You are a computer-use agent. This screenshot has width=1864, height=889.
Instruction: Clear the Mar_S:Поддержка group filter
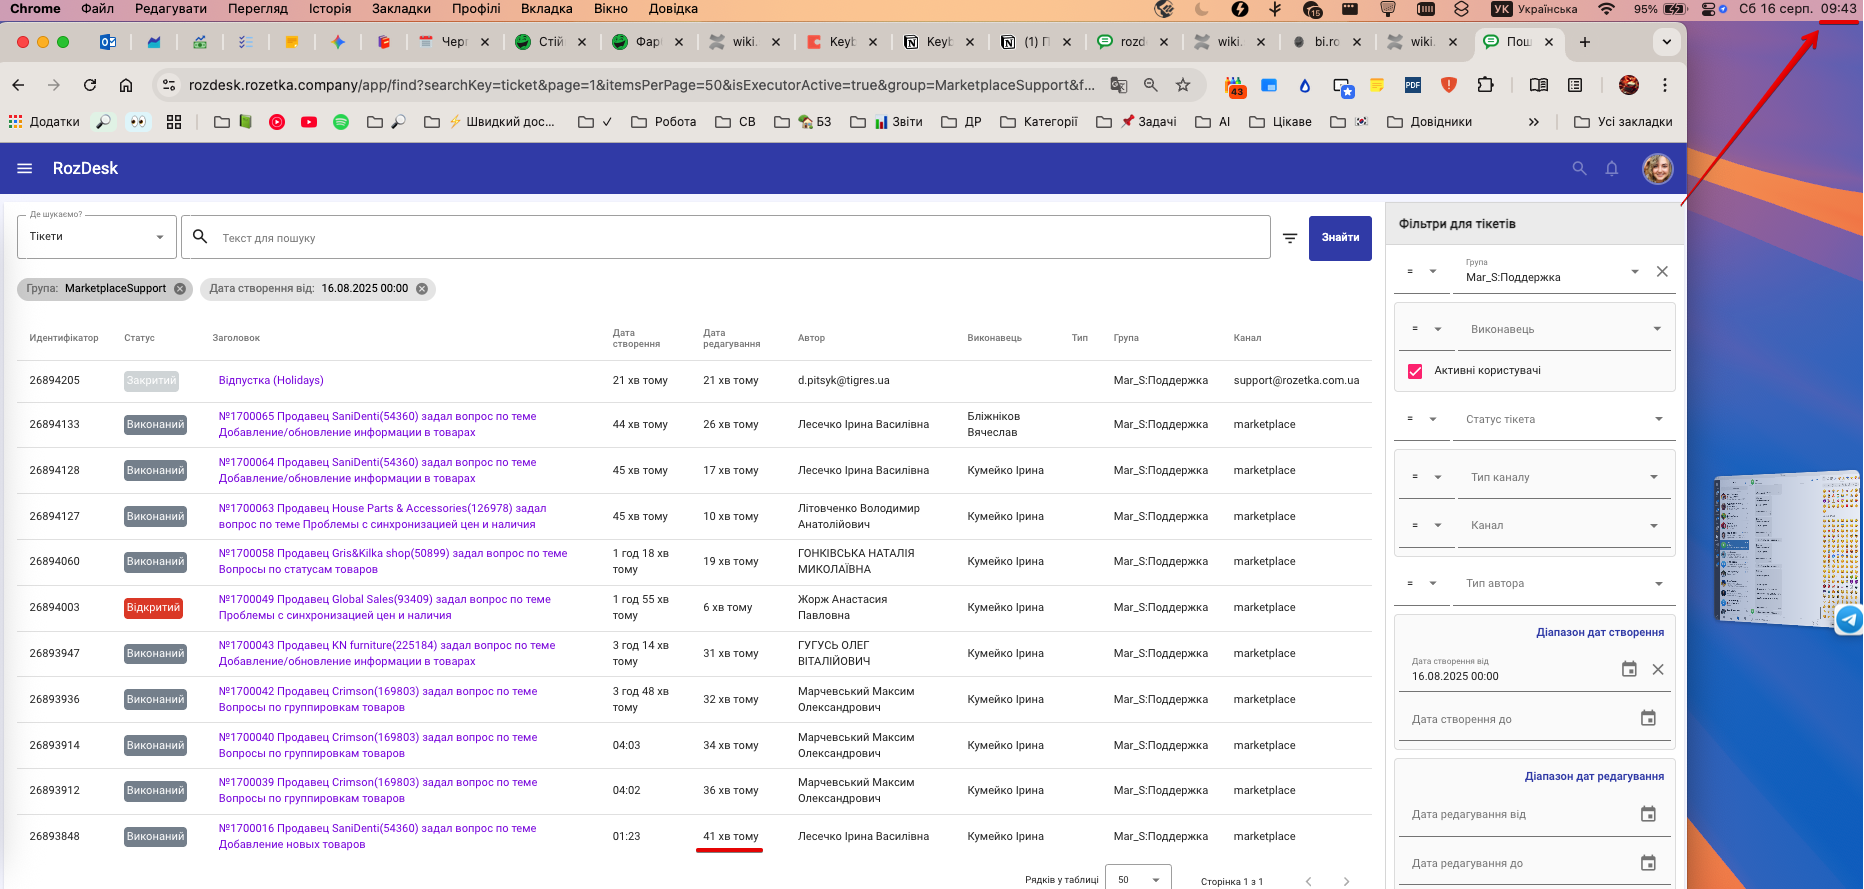point(1661,272)
